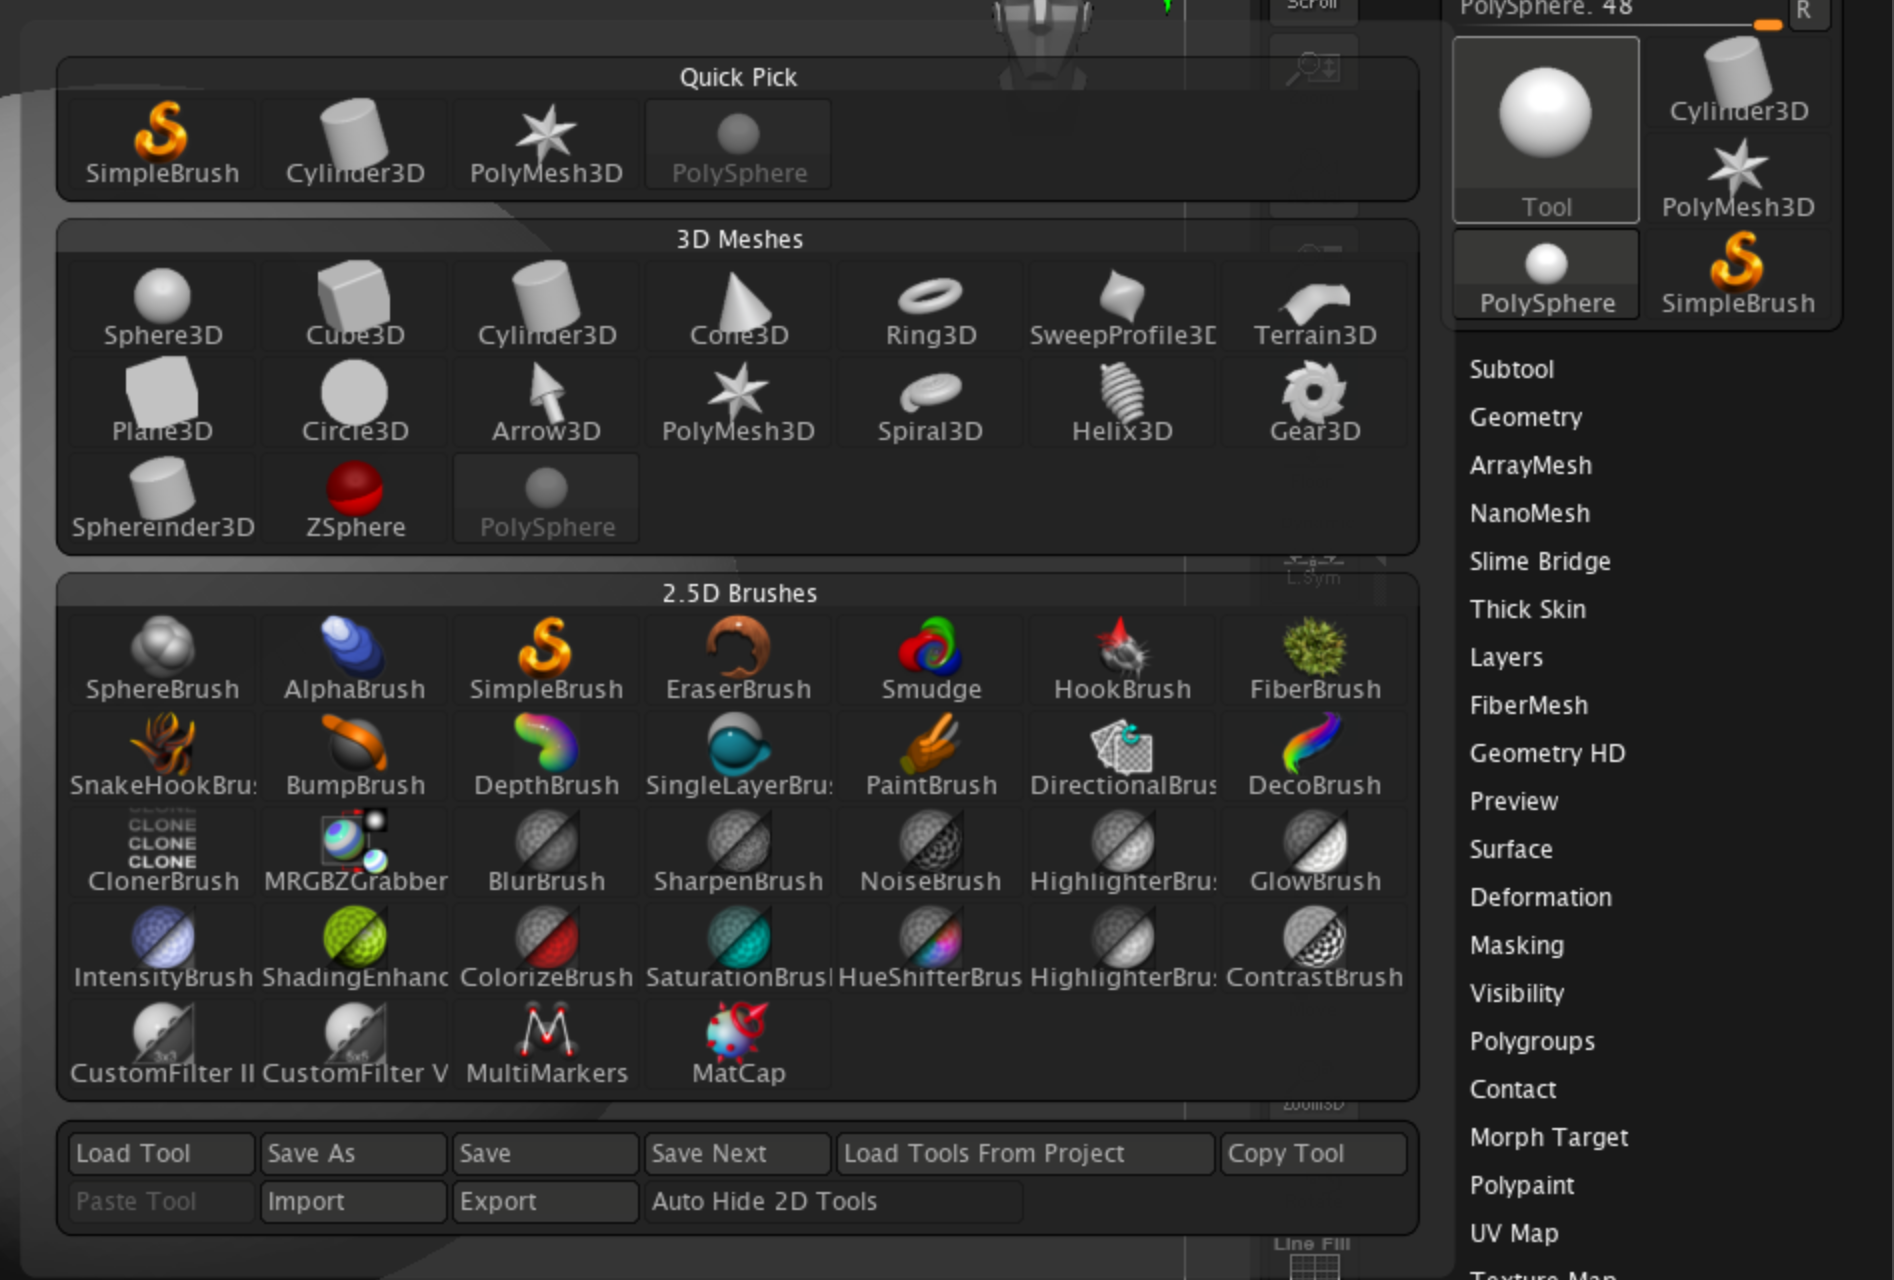Pick the Arrow3D mesh

547,402
